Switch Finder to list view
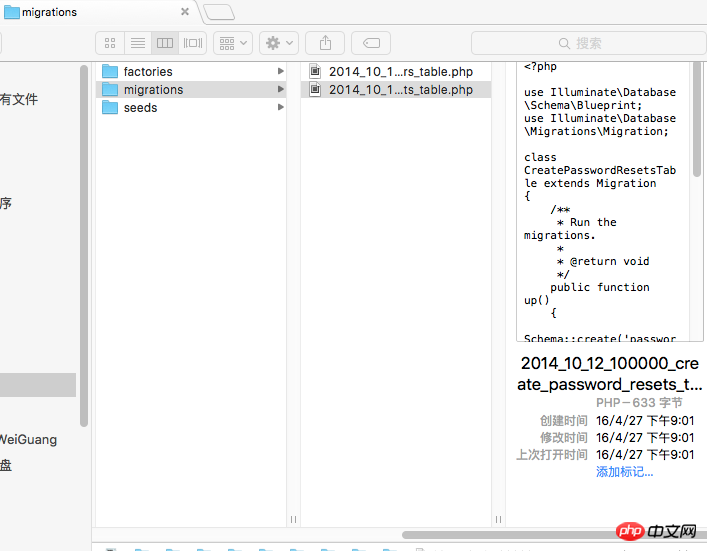Image resolution: width=707 pixels, height=551 pixels. point(138,43)
